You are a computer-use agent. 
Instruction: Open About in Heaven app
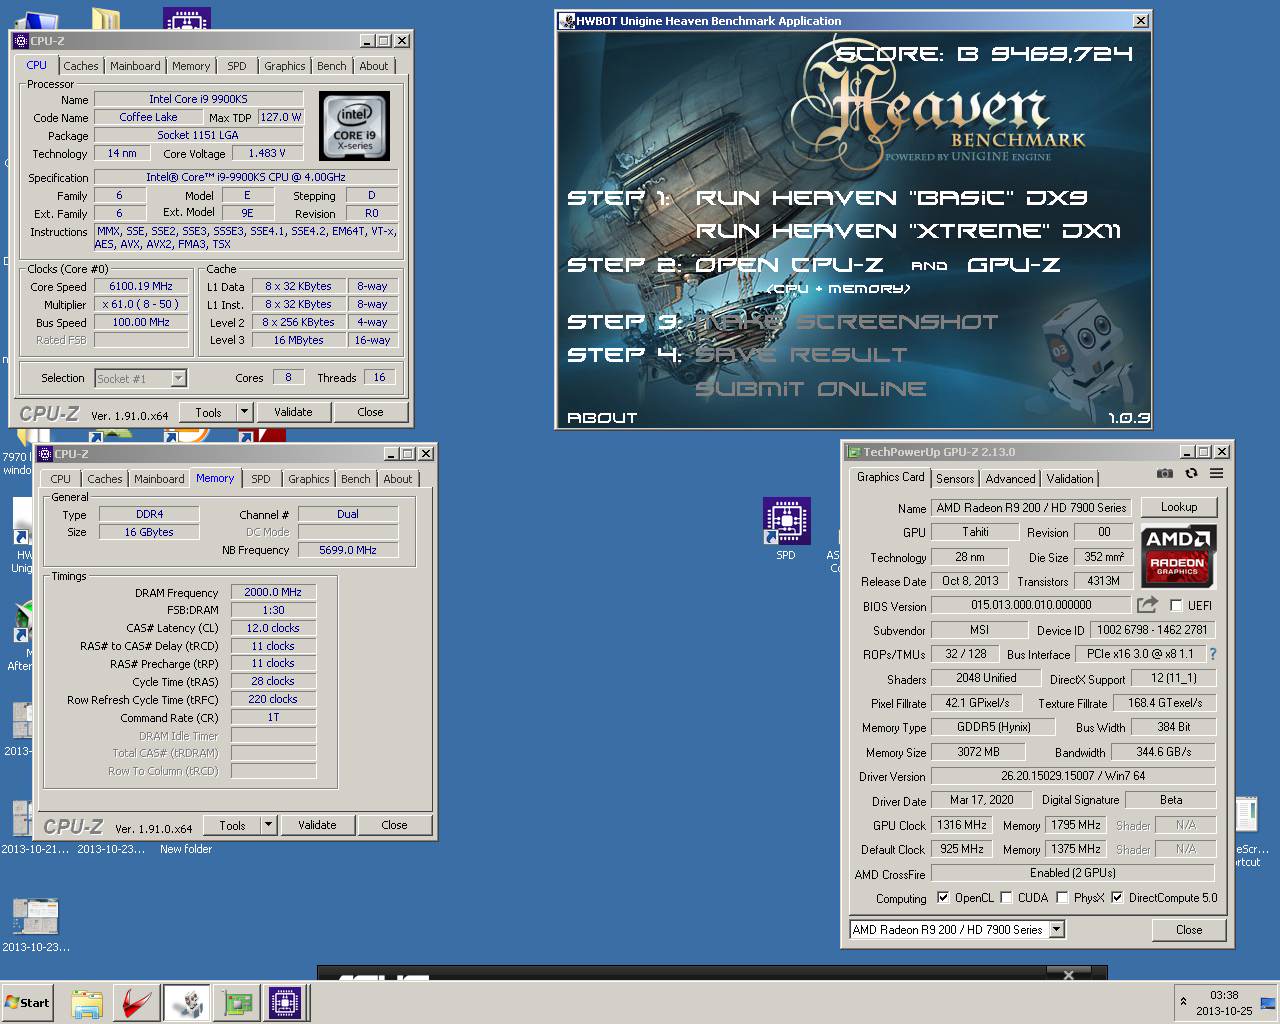coord(602,418)
